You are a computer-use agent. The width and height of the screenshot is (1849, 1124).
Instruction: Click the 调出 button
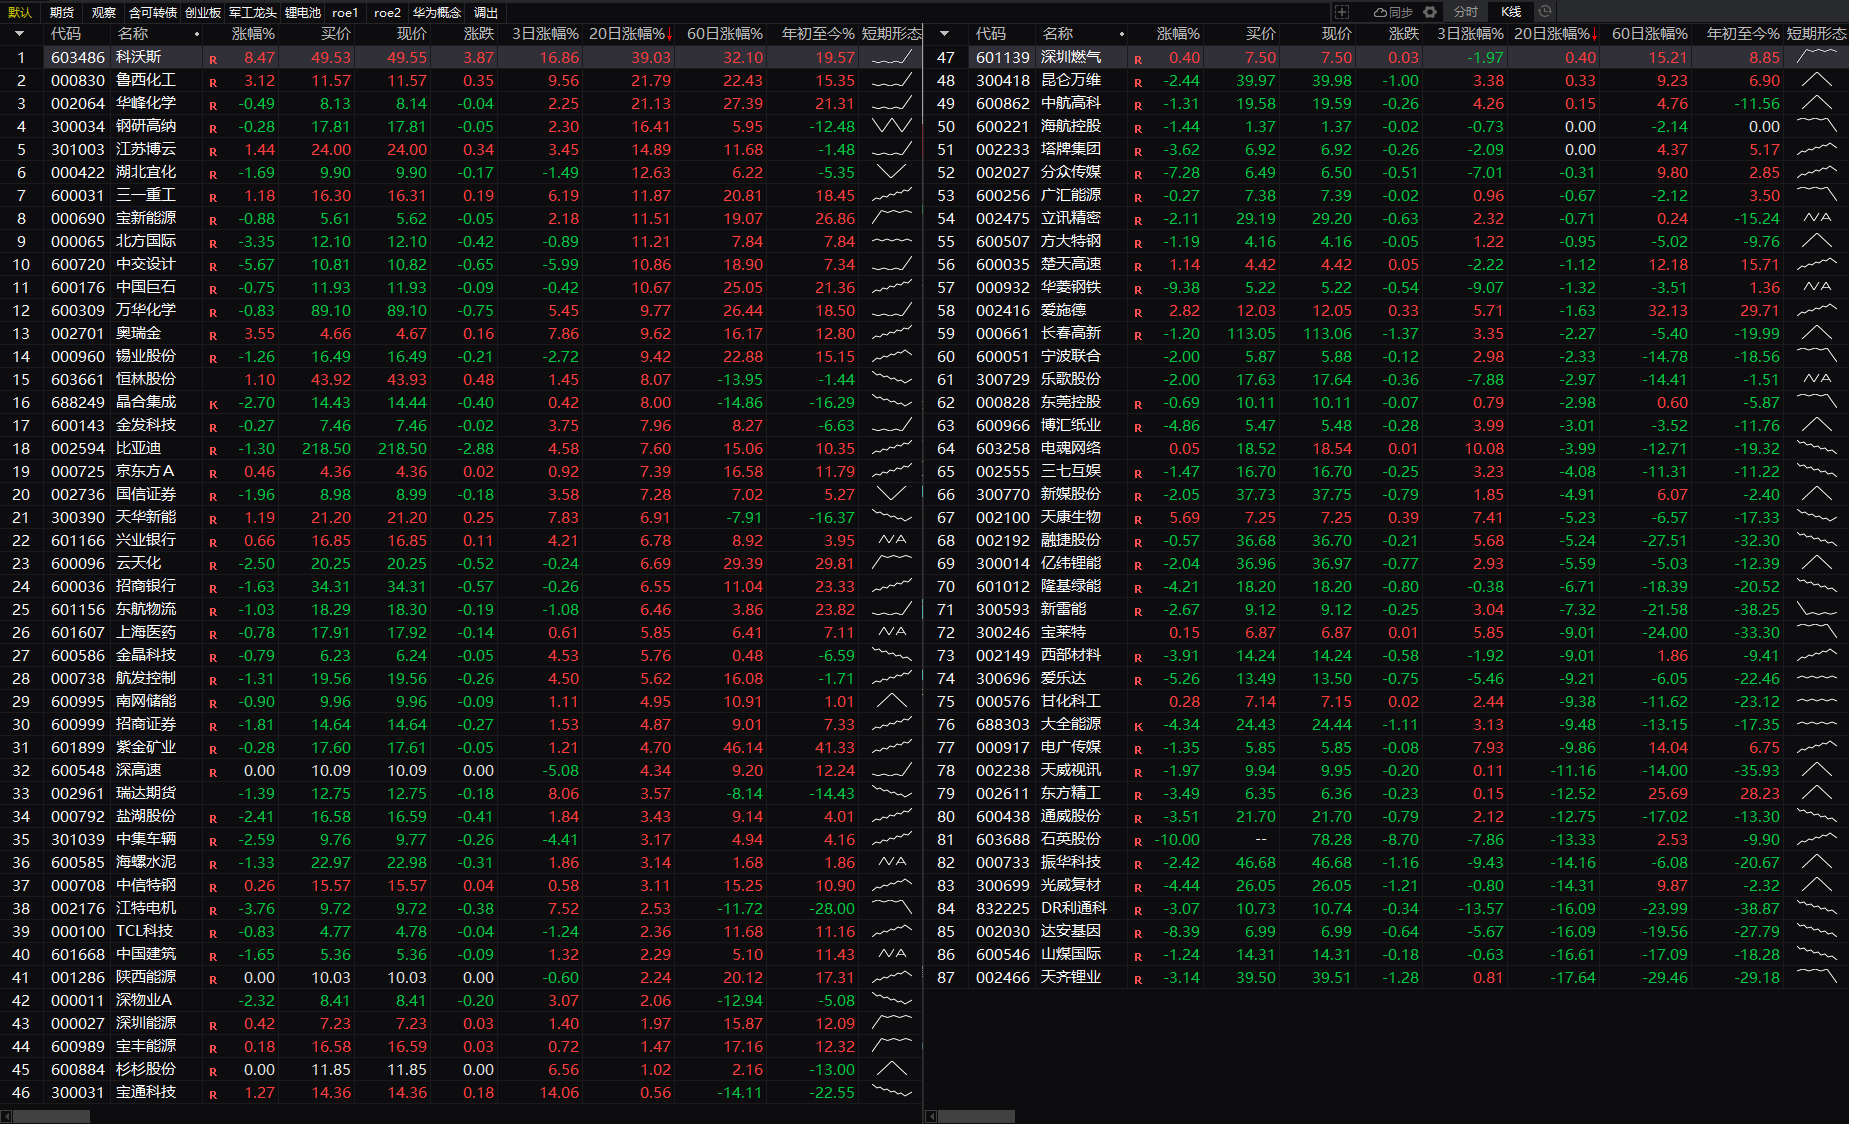[486, 12]
